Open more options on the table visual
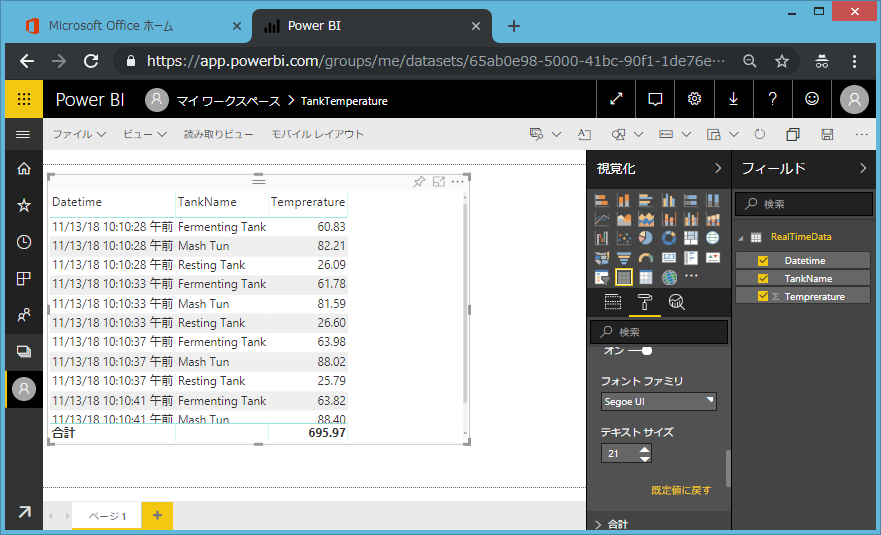The height and width of the screenshot is (535, 881). pos(457,182)
